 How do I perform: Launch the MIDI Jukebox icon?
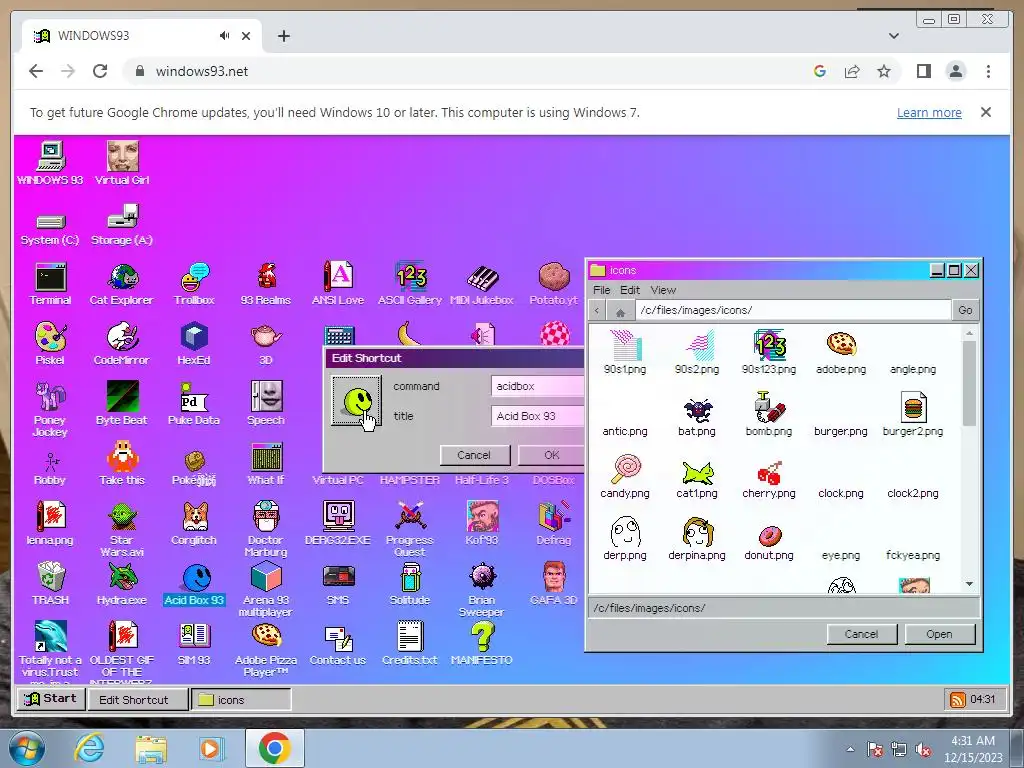pyautogui.click(x=482, y=284)
